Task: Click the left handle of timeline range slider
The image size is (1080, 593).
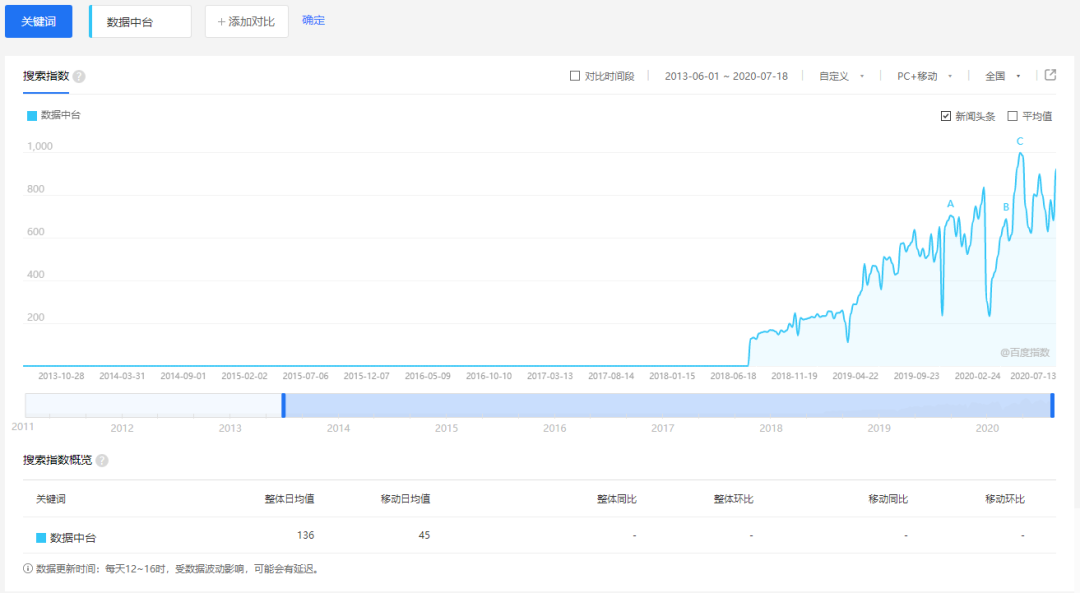Action: click(283, 405)
